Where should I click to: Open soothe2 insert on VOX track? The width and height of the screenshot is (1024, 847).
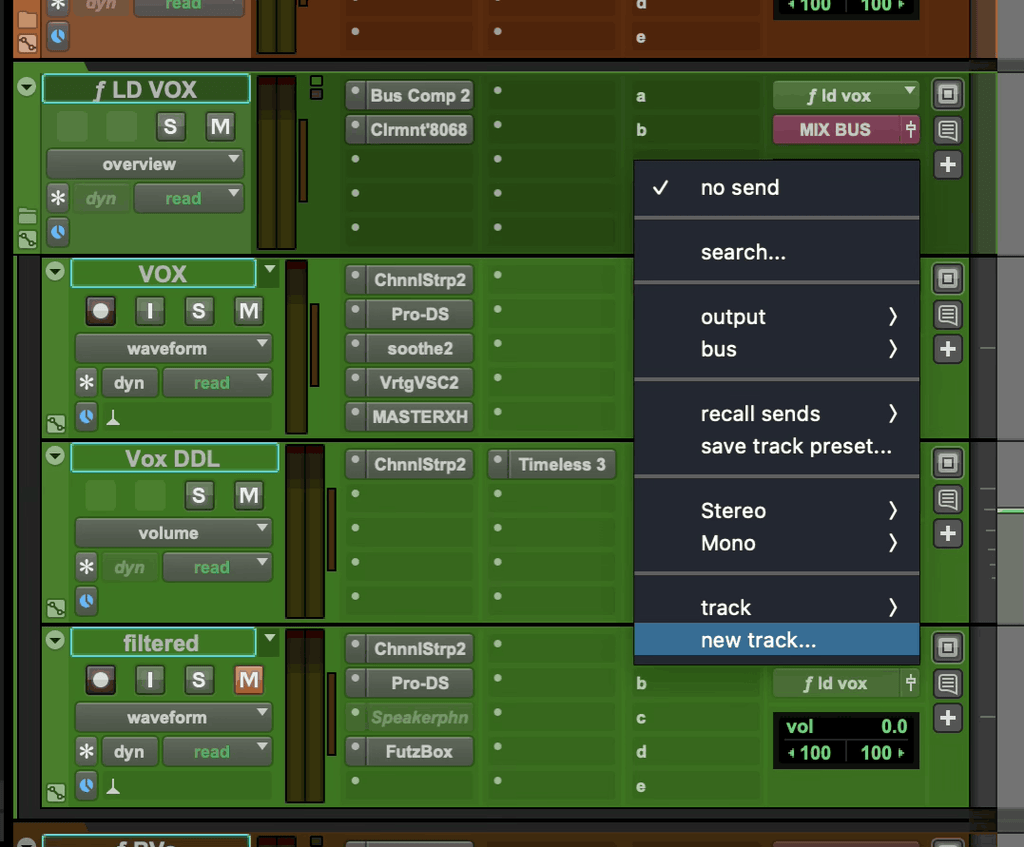pos(419,348)
